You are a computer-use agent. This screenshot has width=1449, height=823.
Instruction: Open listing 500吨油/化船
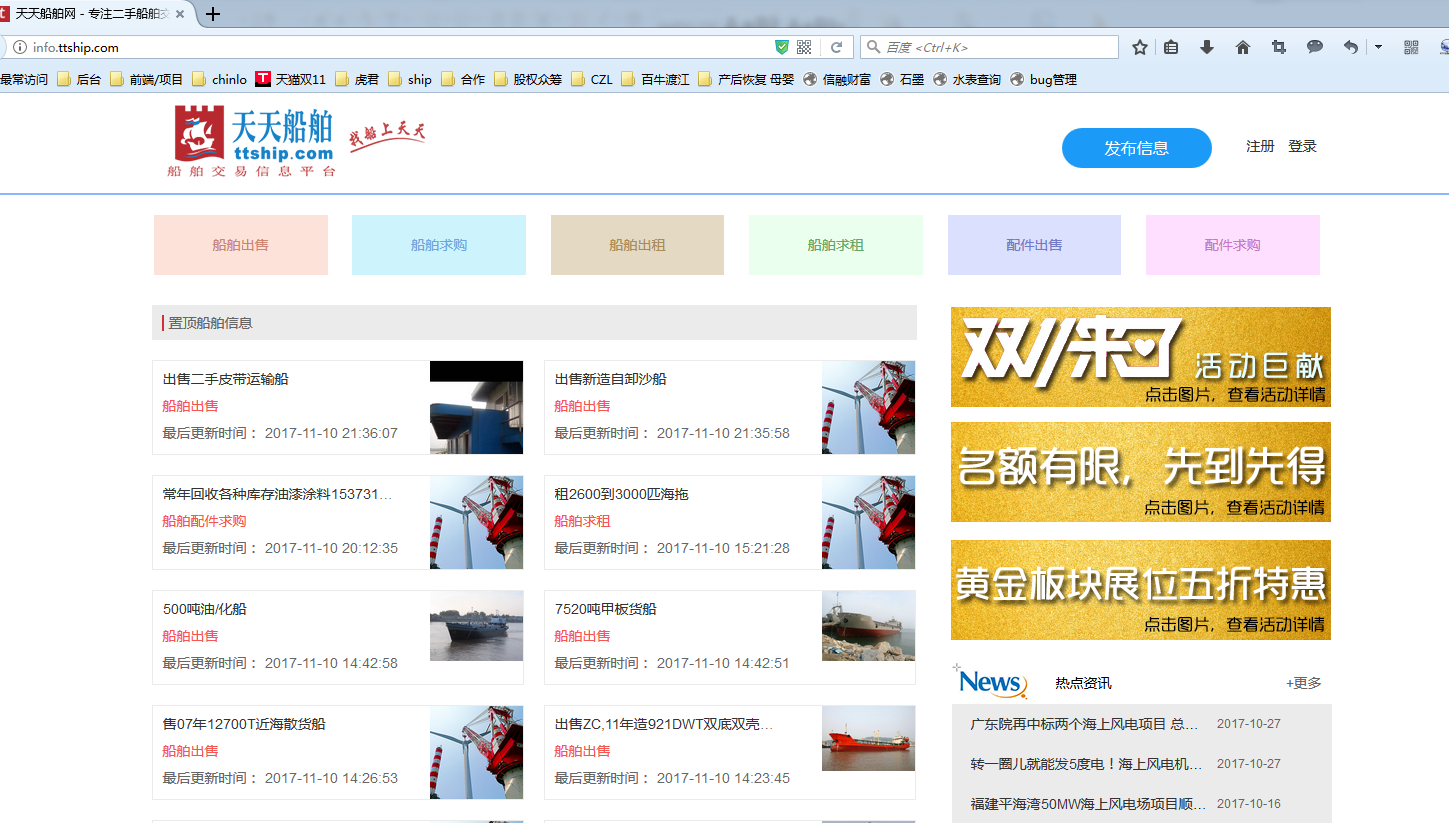205,609
